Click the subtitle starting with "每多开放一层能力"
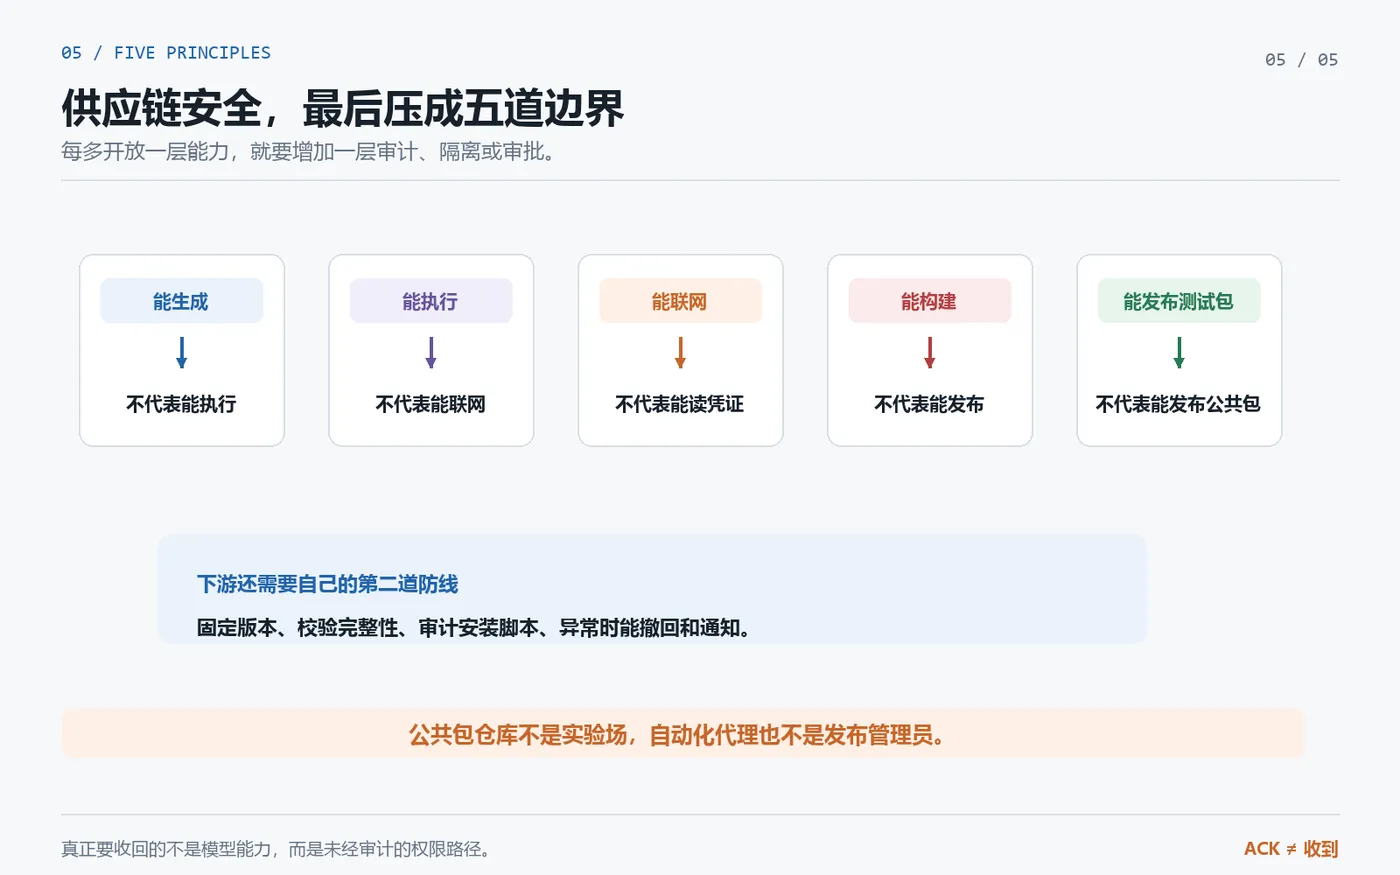Screen dimensions: 1400x875 pyautogui.click(x=308, y=152)
